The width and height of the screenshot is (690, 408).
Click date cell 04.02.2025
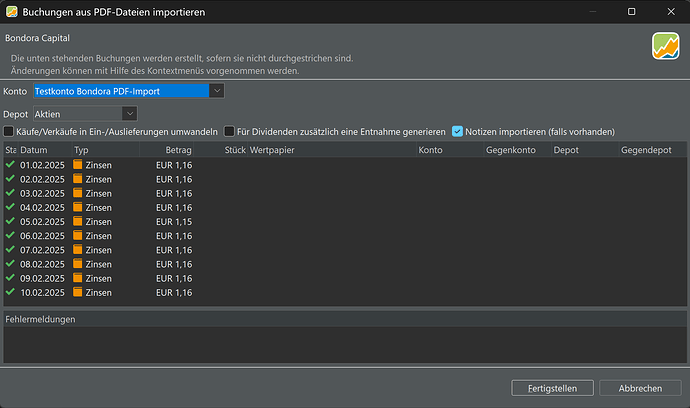tap(42, 207)
